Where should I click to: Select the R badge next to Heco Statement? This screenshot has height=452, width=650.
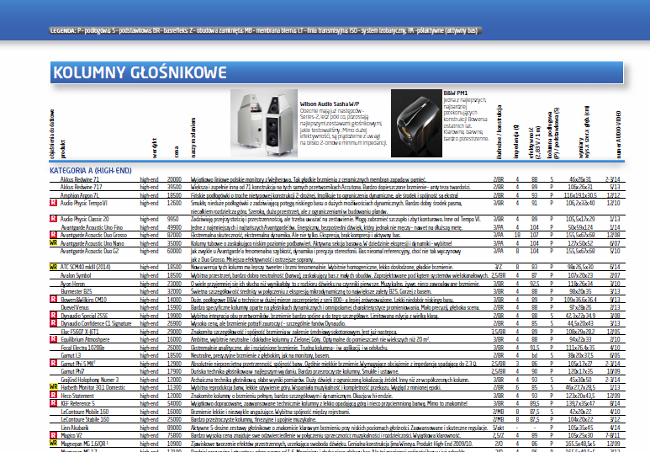point(53,395)
